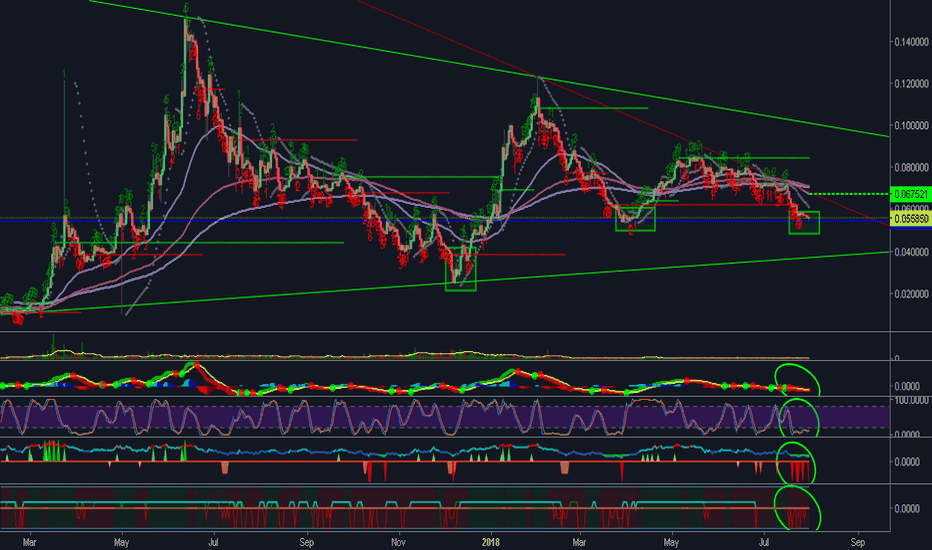The image size is (932, 550).
Task: Select green rectangle at April 2018 low
Action: click(635, 218)
